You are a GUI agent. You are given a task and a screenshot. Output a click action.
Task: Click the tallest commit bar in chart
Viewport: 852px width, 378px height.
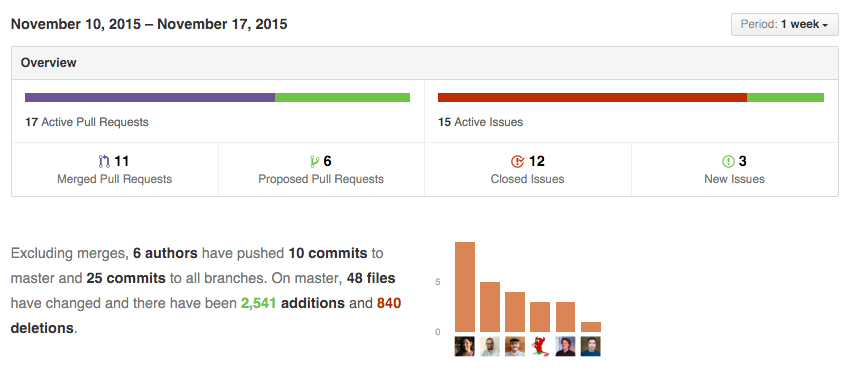(x=465, y=287)
